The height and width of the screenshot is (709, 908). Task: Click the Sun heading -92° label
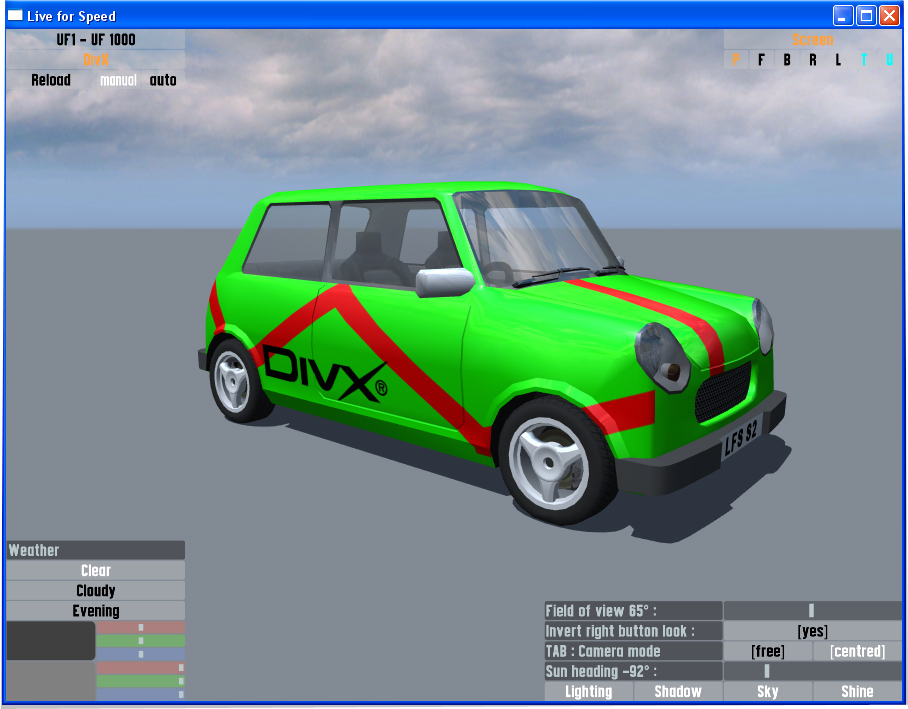pyautogui.click(x=634, y=671)
